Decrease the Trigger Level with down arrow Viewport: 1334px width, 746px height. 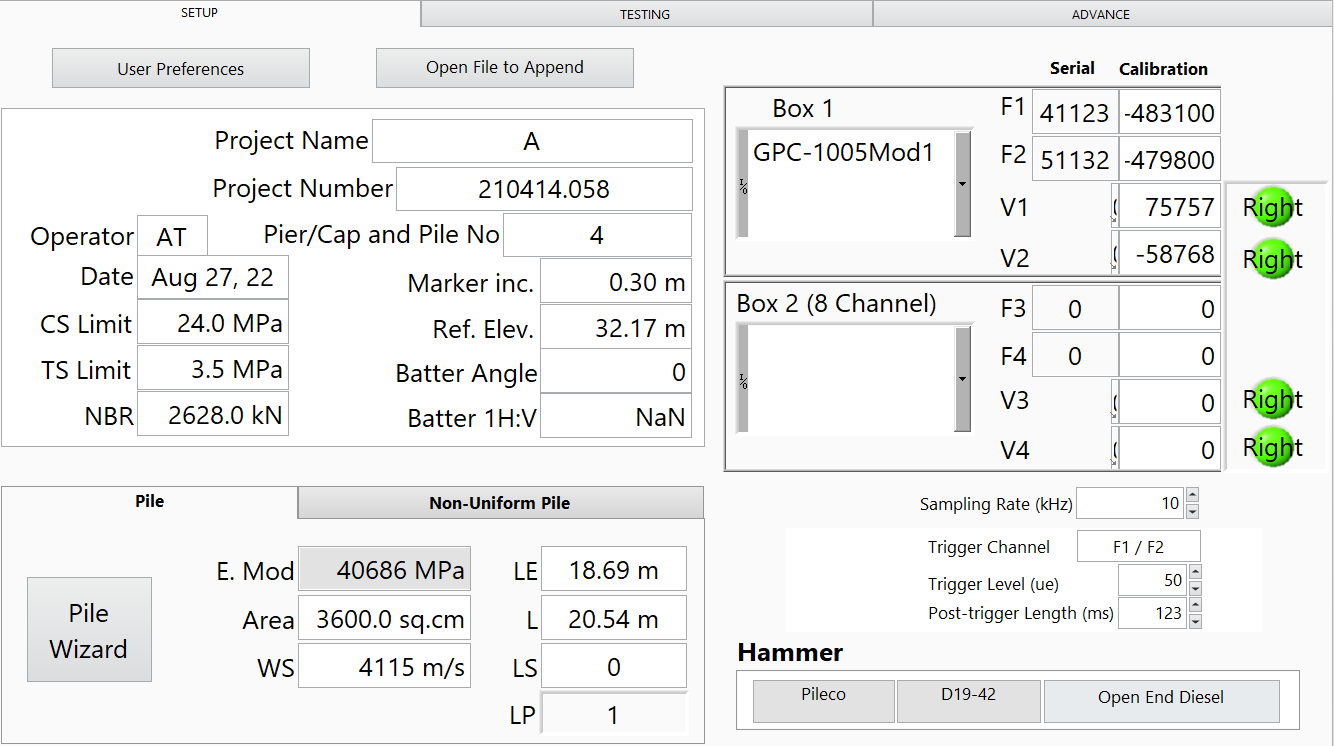(x=1195, y=588)
